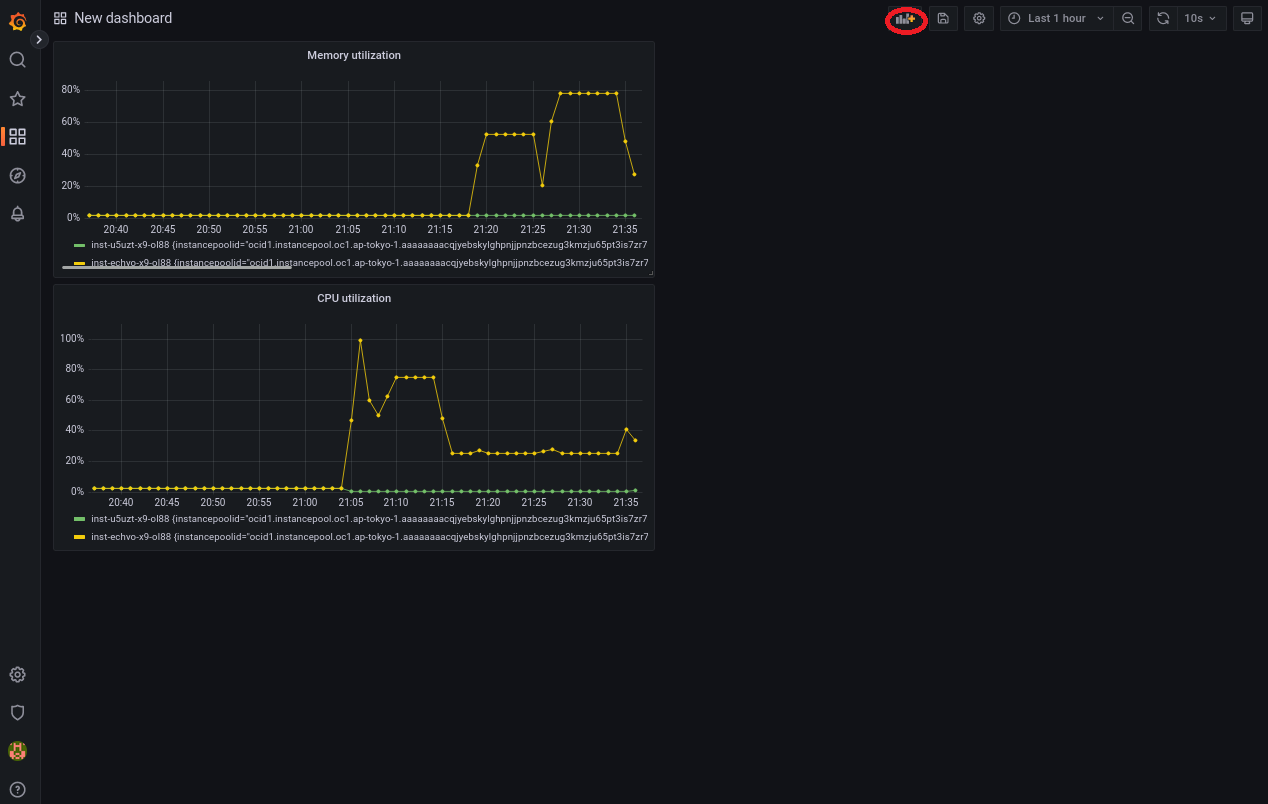Open the Starred dashboards icon
This screenshot has height=804, width=1268.
[17, 99]
